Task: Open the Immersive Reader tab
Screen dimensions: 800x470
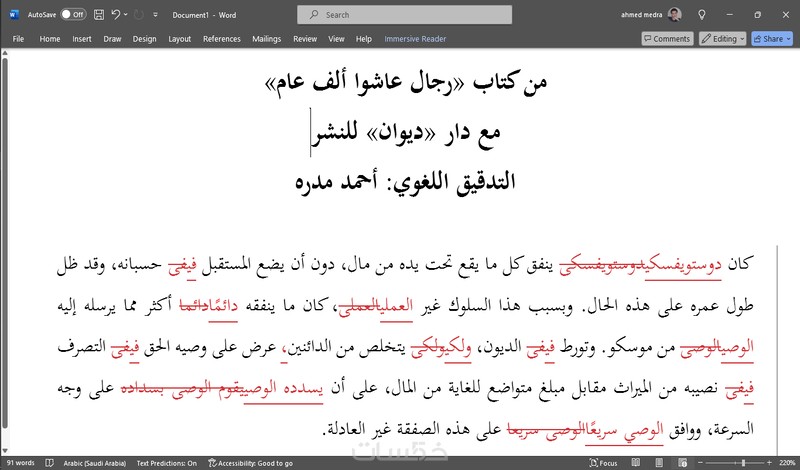Action: coord(415,39)
